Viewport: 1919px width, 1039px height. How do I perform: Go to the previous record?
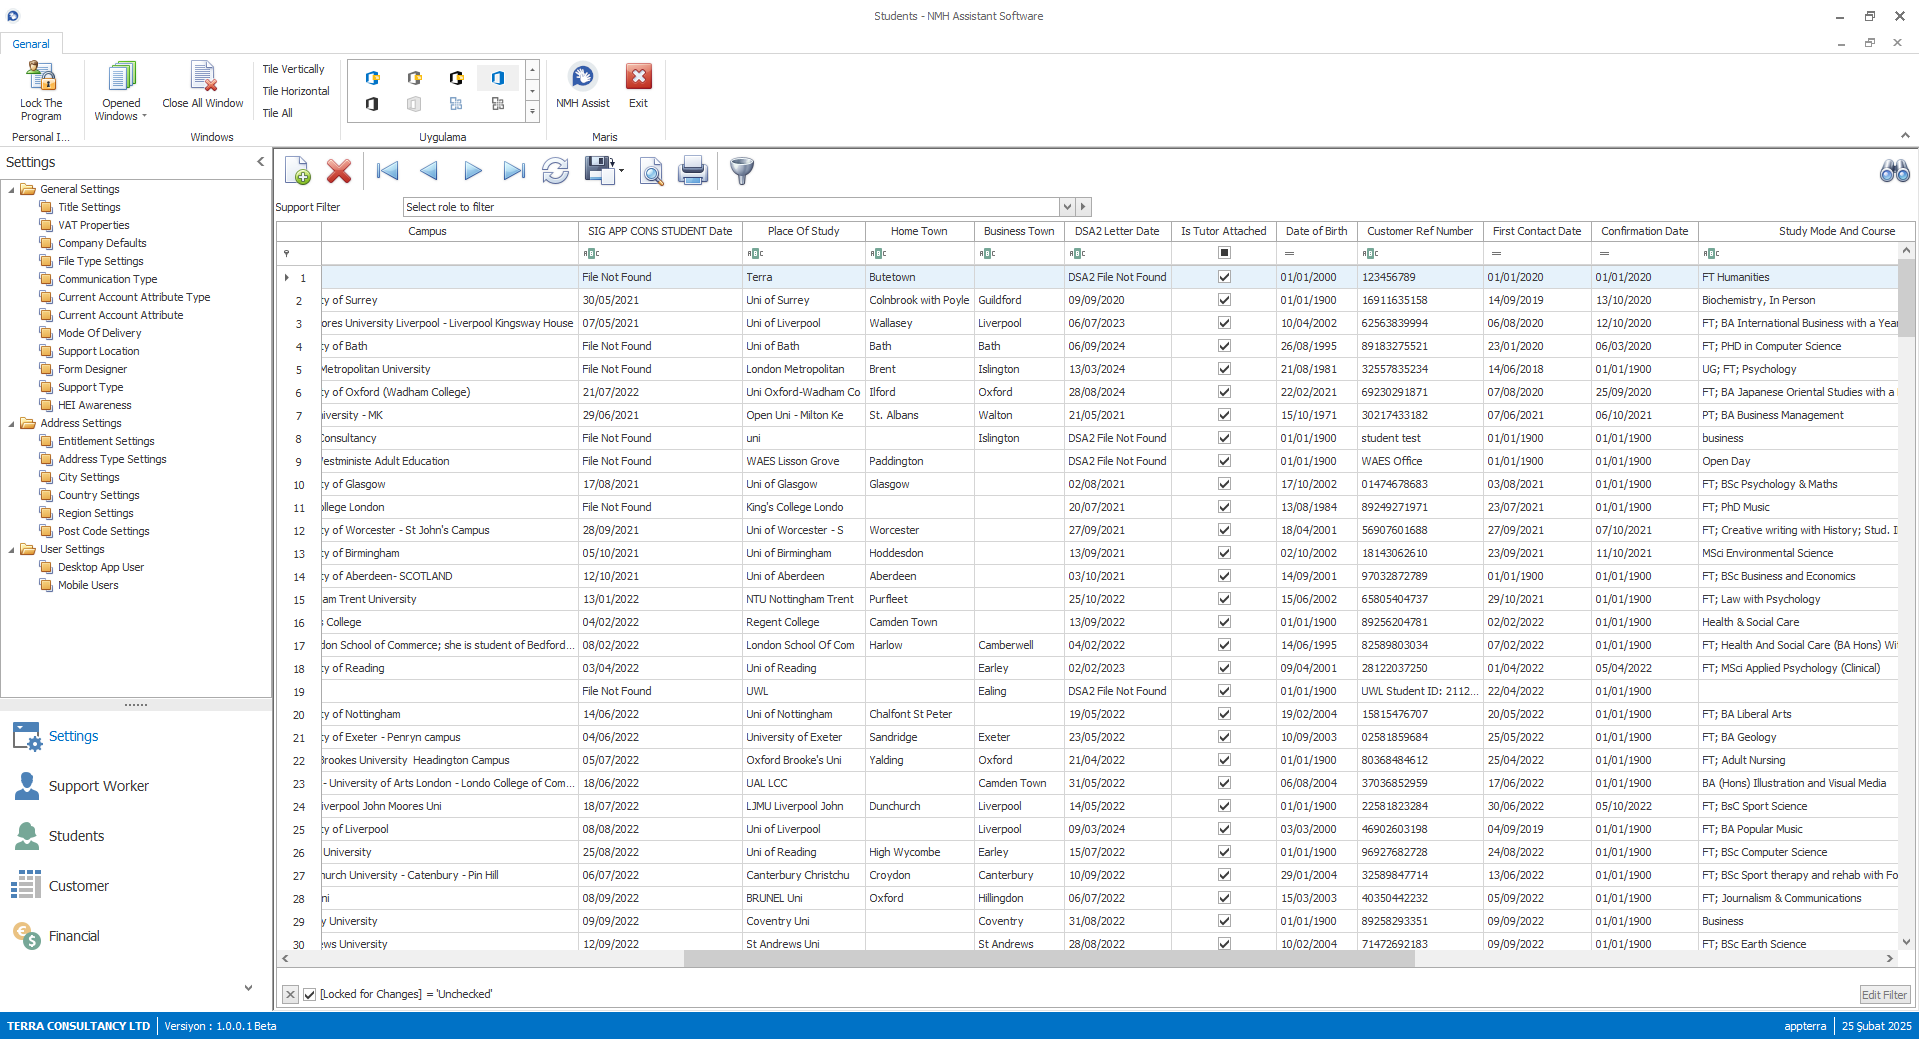(429, 171)
